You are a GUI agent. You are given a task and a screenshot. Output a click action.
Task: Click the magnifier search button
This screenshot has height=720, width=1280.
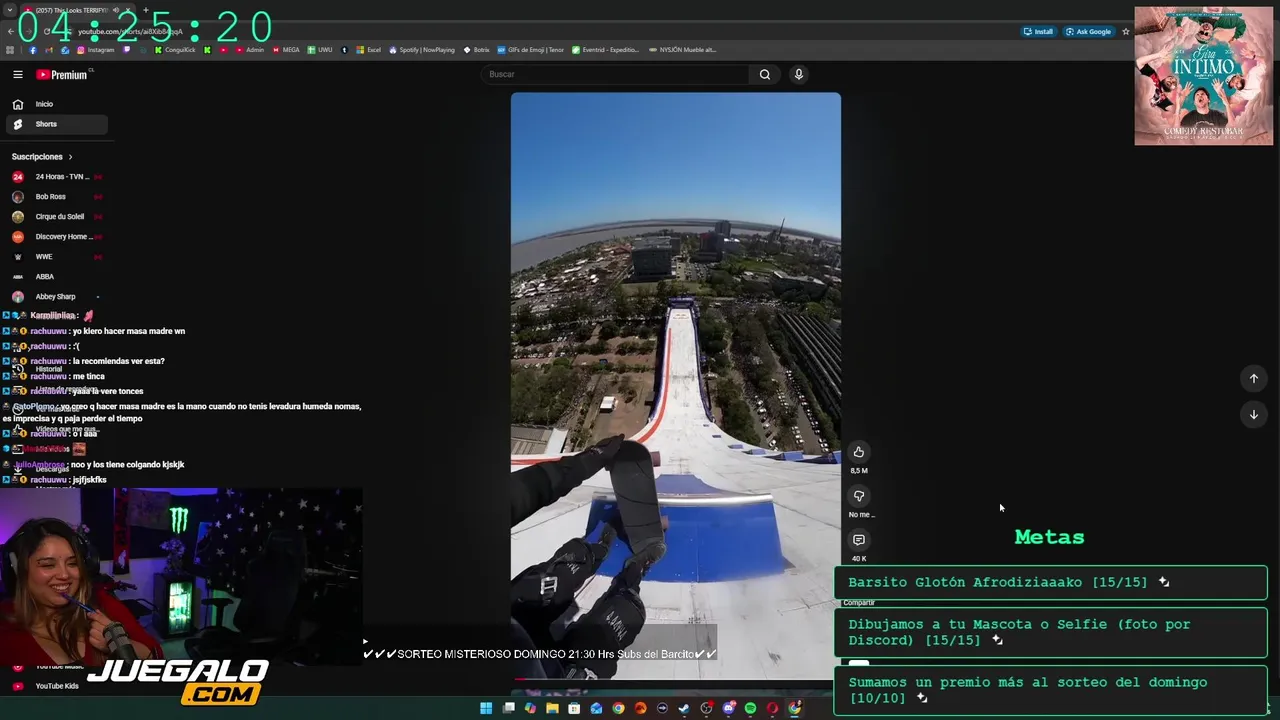pyautogui.click(x=765, y=74)
